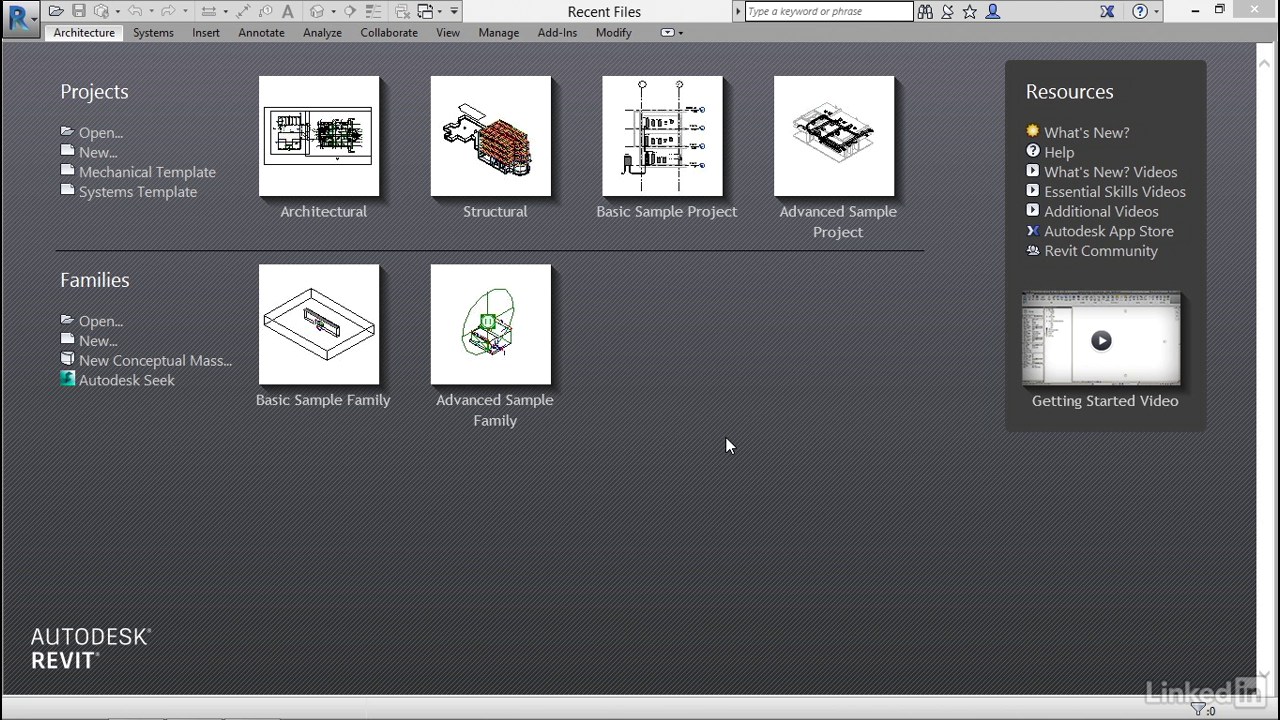Click the Aligned Dimension icon
Screen dimensions: 1280x720
243,11
